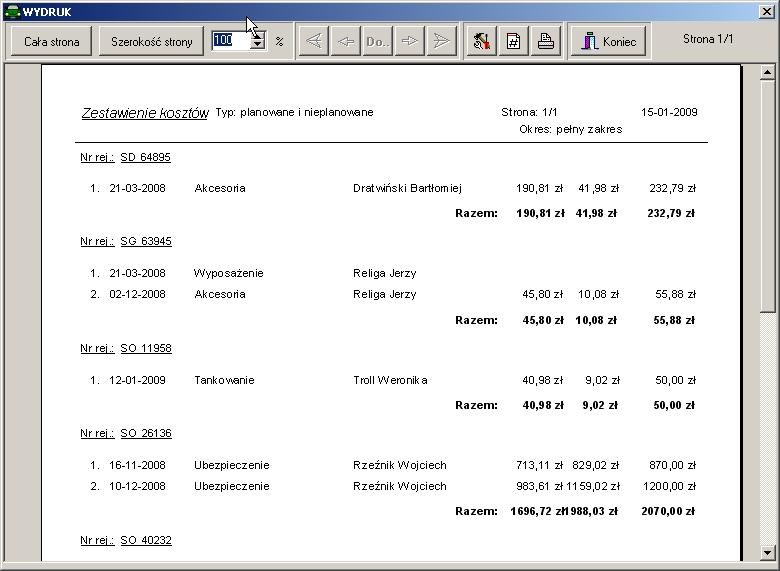
Task: Print the report with printer icon
Action: [x=546, y=41]
